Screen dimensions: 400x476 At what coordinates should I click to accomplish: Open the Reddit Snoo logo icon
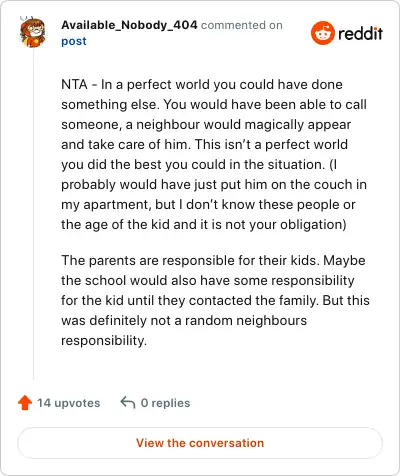point(322,33)
